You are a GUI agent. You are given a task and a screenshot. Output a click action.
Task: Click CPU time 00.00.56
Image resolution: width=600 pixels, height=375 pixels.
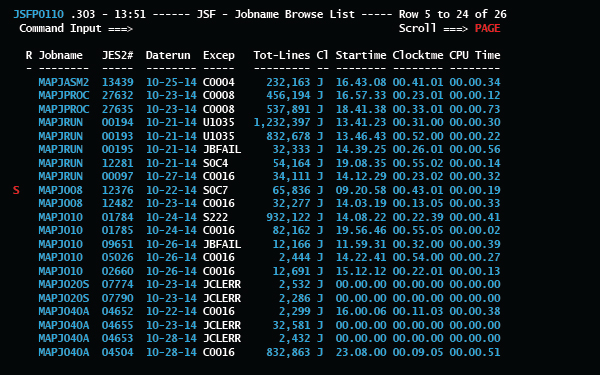(475, 149)
